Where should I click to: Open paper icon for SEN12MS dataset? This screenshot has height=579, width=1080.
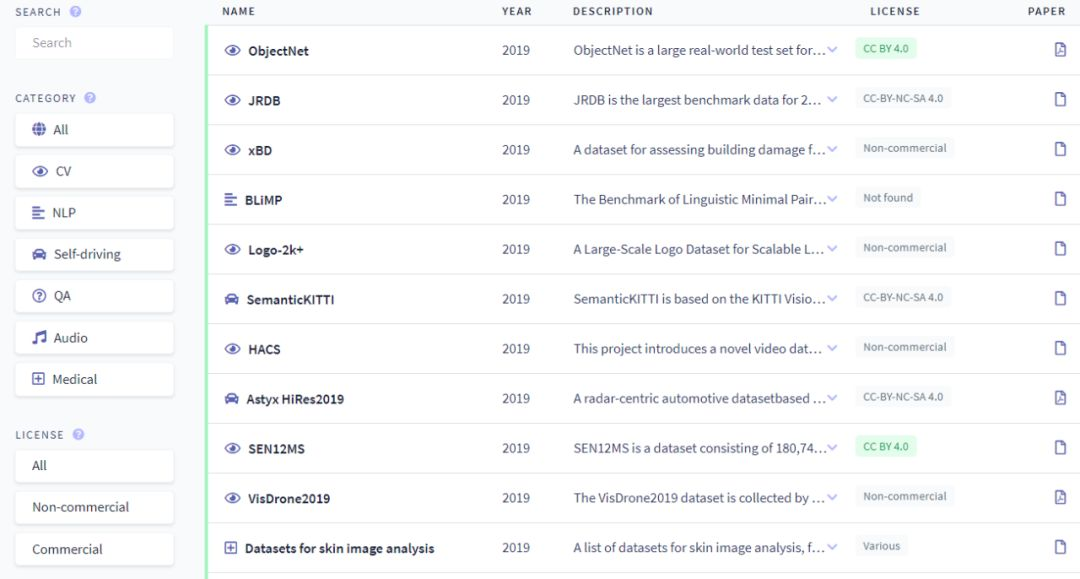[x=1060, y=447]
